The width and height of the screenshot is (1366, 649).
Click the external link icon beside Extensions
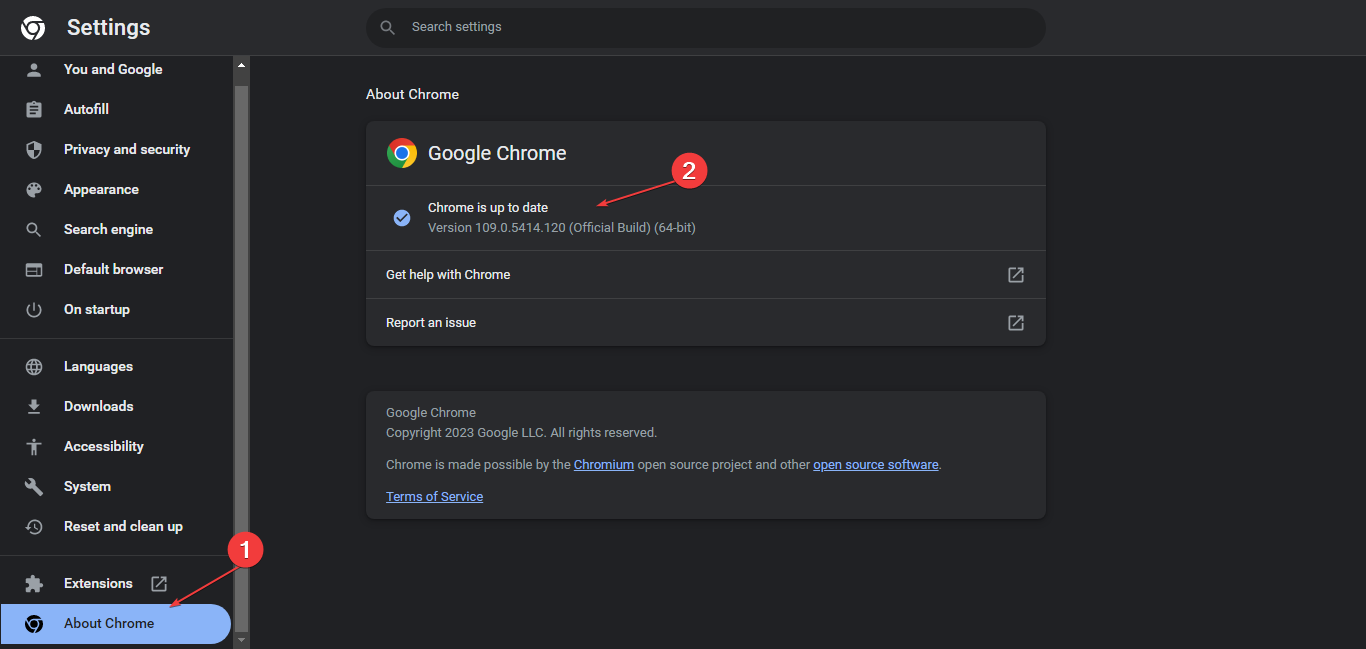159,583
